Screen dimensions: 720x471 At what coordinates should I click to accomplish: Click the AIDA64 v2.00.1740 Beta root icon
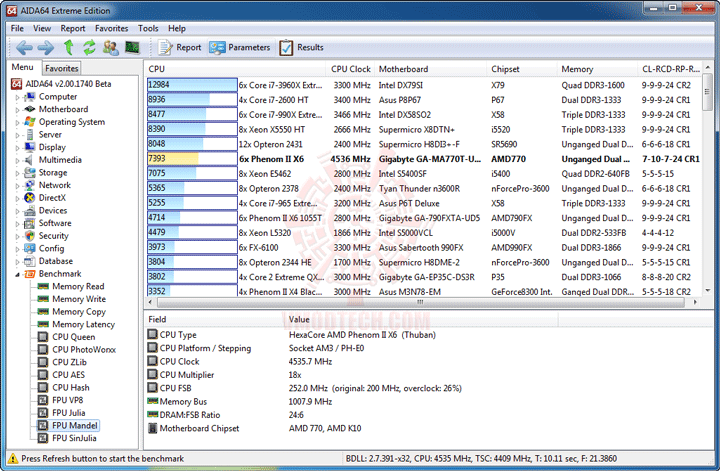[x=17, y=84]
